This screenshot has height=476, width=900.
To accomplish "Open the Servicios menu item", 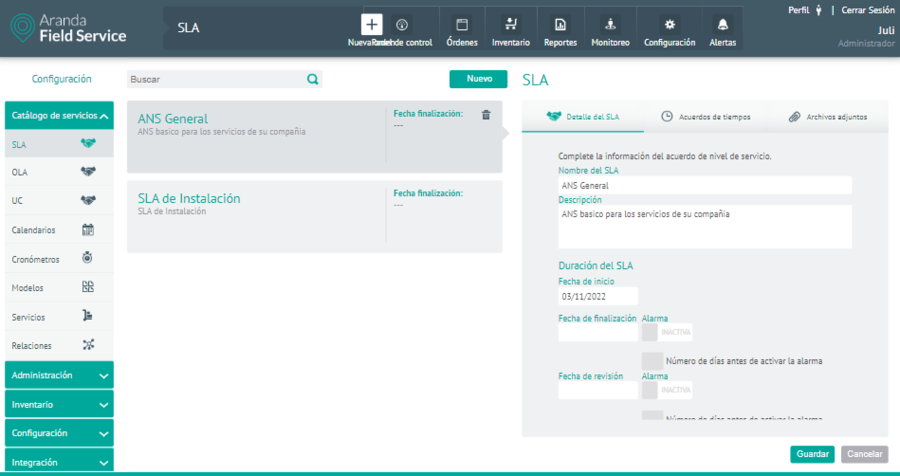I will click(x=59, y=316).
